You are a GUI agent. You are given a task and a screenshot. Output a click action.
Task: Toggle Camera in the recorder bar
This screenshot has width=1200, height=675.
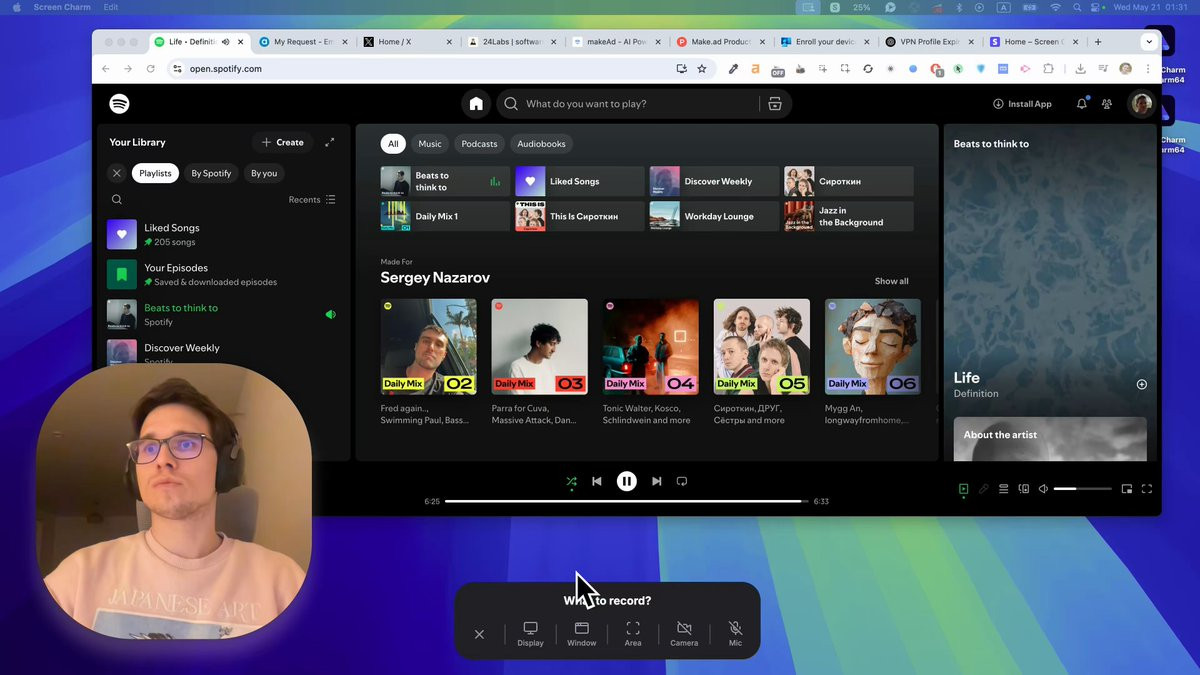click(x=684, y=634)
